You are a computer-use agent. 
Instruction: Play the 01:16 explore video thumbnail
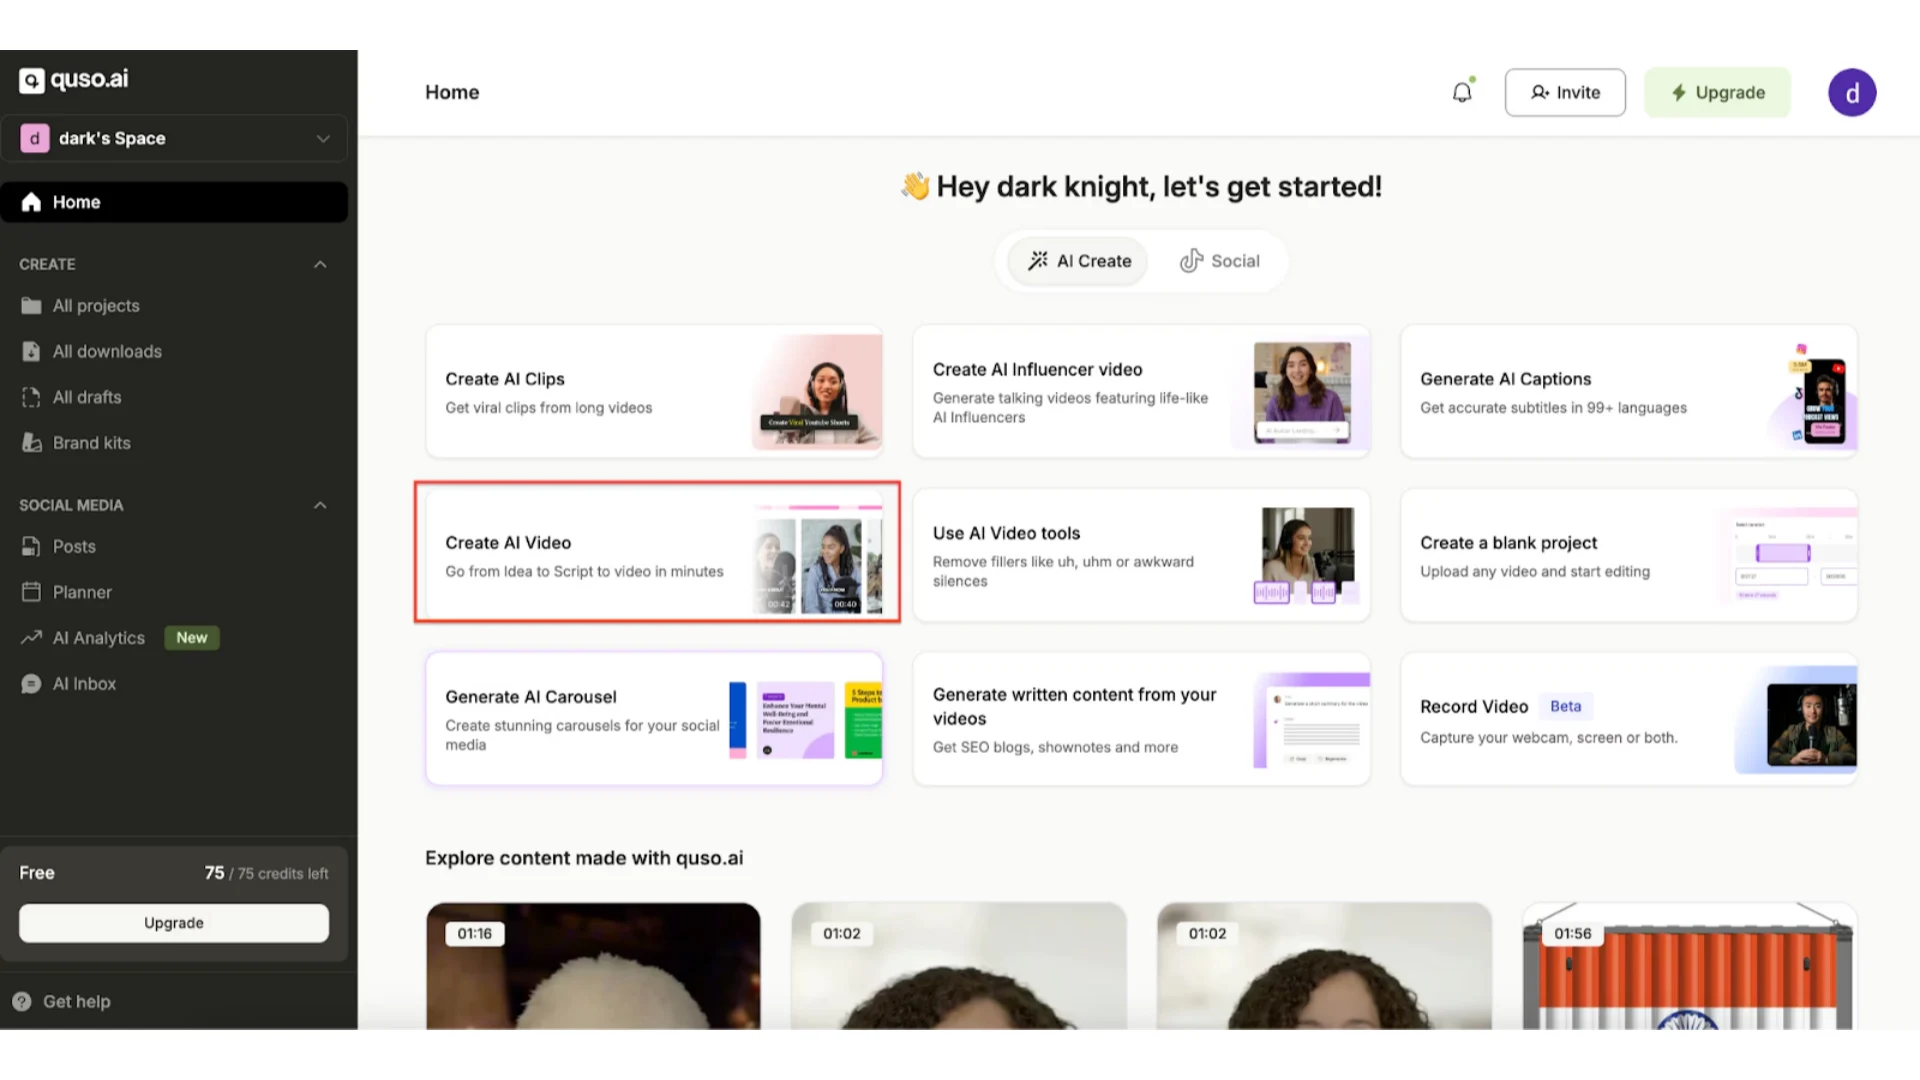(x=593, y=966)
